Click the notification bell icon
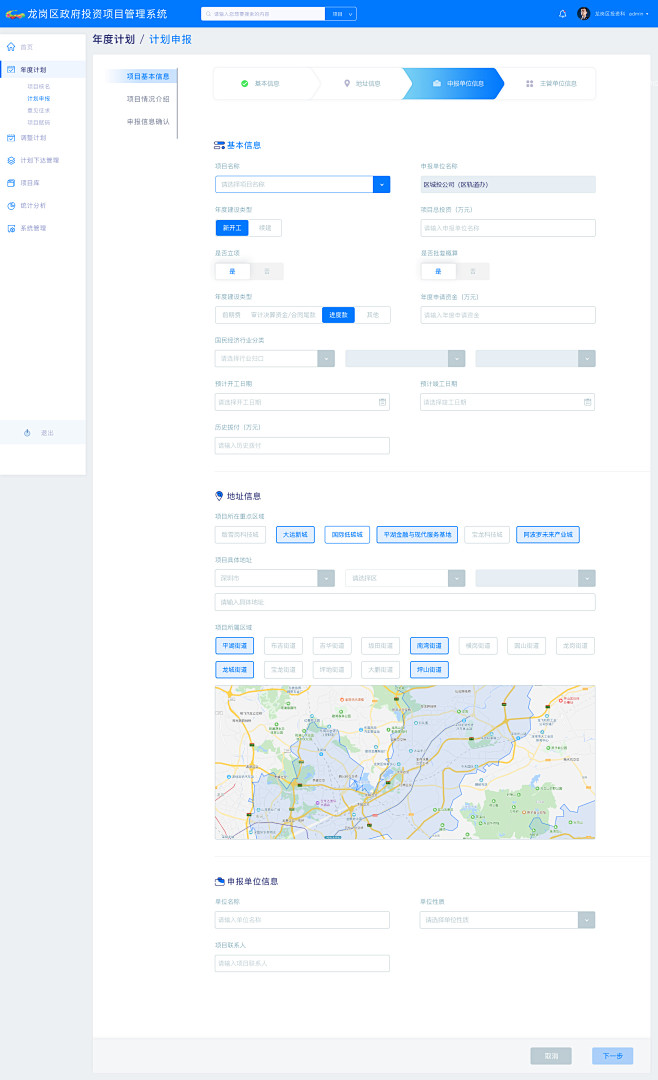The width and height of the screenshot is (658, 1080). (x=562, y=14)
